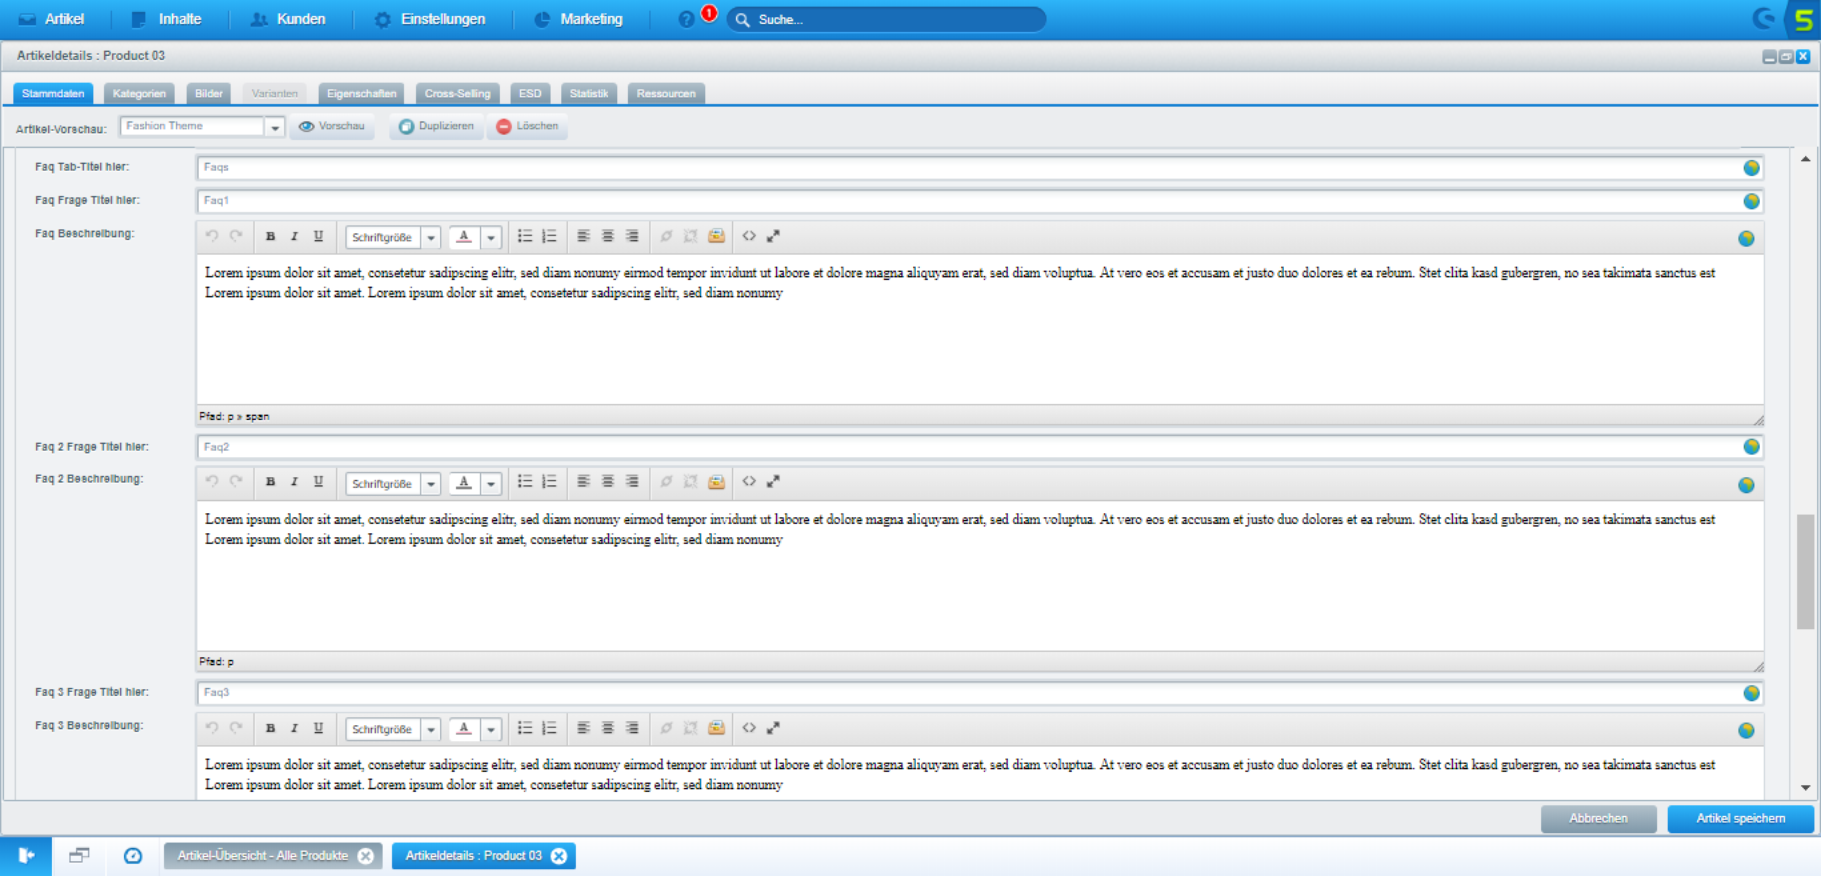Insert numbered list in Faq Beschreibung editor
Image resolution: width=1821 pixels, height=876 pixels.
coord(549,237)
